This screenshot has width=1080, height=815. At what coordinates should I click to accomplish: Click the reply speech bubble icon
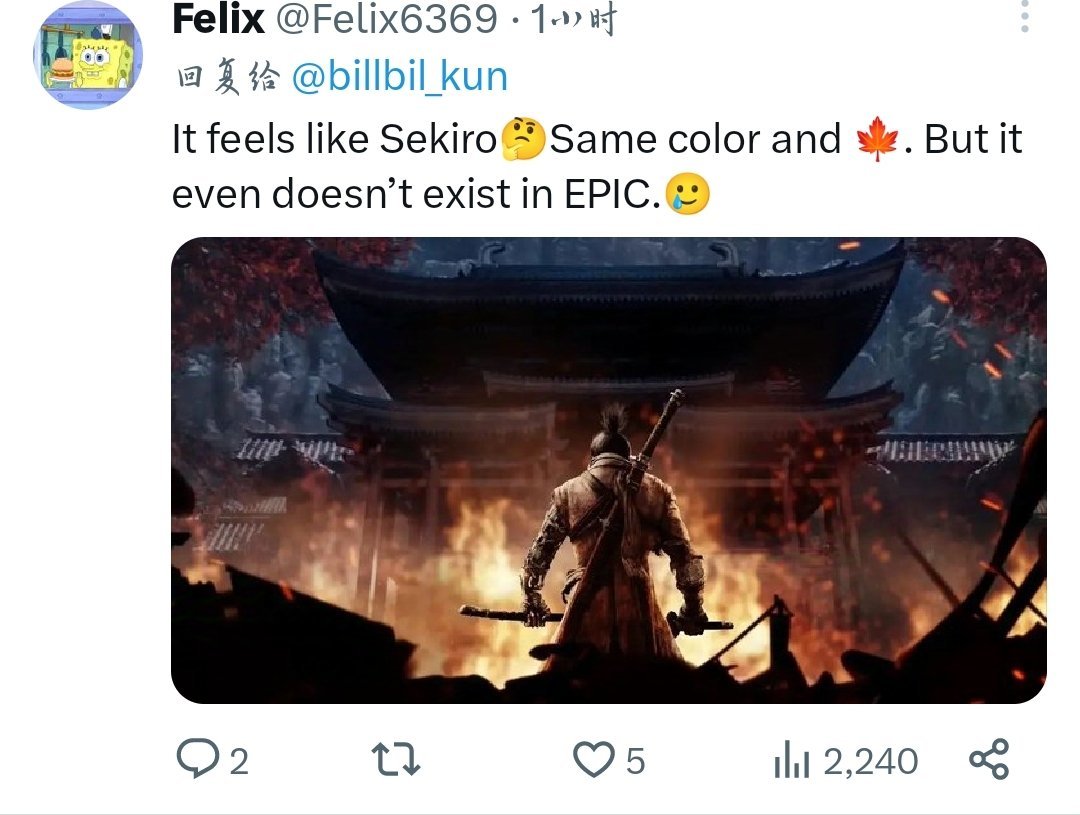pyautogui.click(x=197, y=761)
